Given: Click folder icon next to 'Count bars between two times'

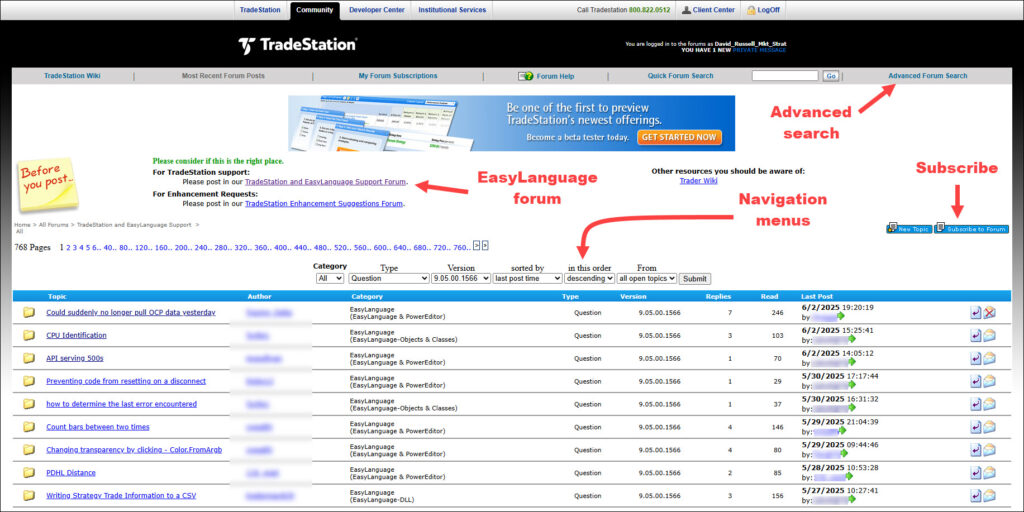Looking at the screenshot, I should [29, 426].
